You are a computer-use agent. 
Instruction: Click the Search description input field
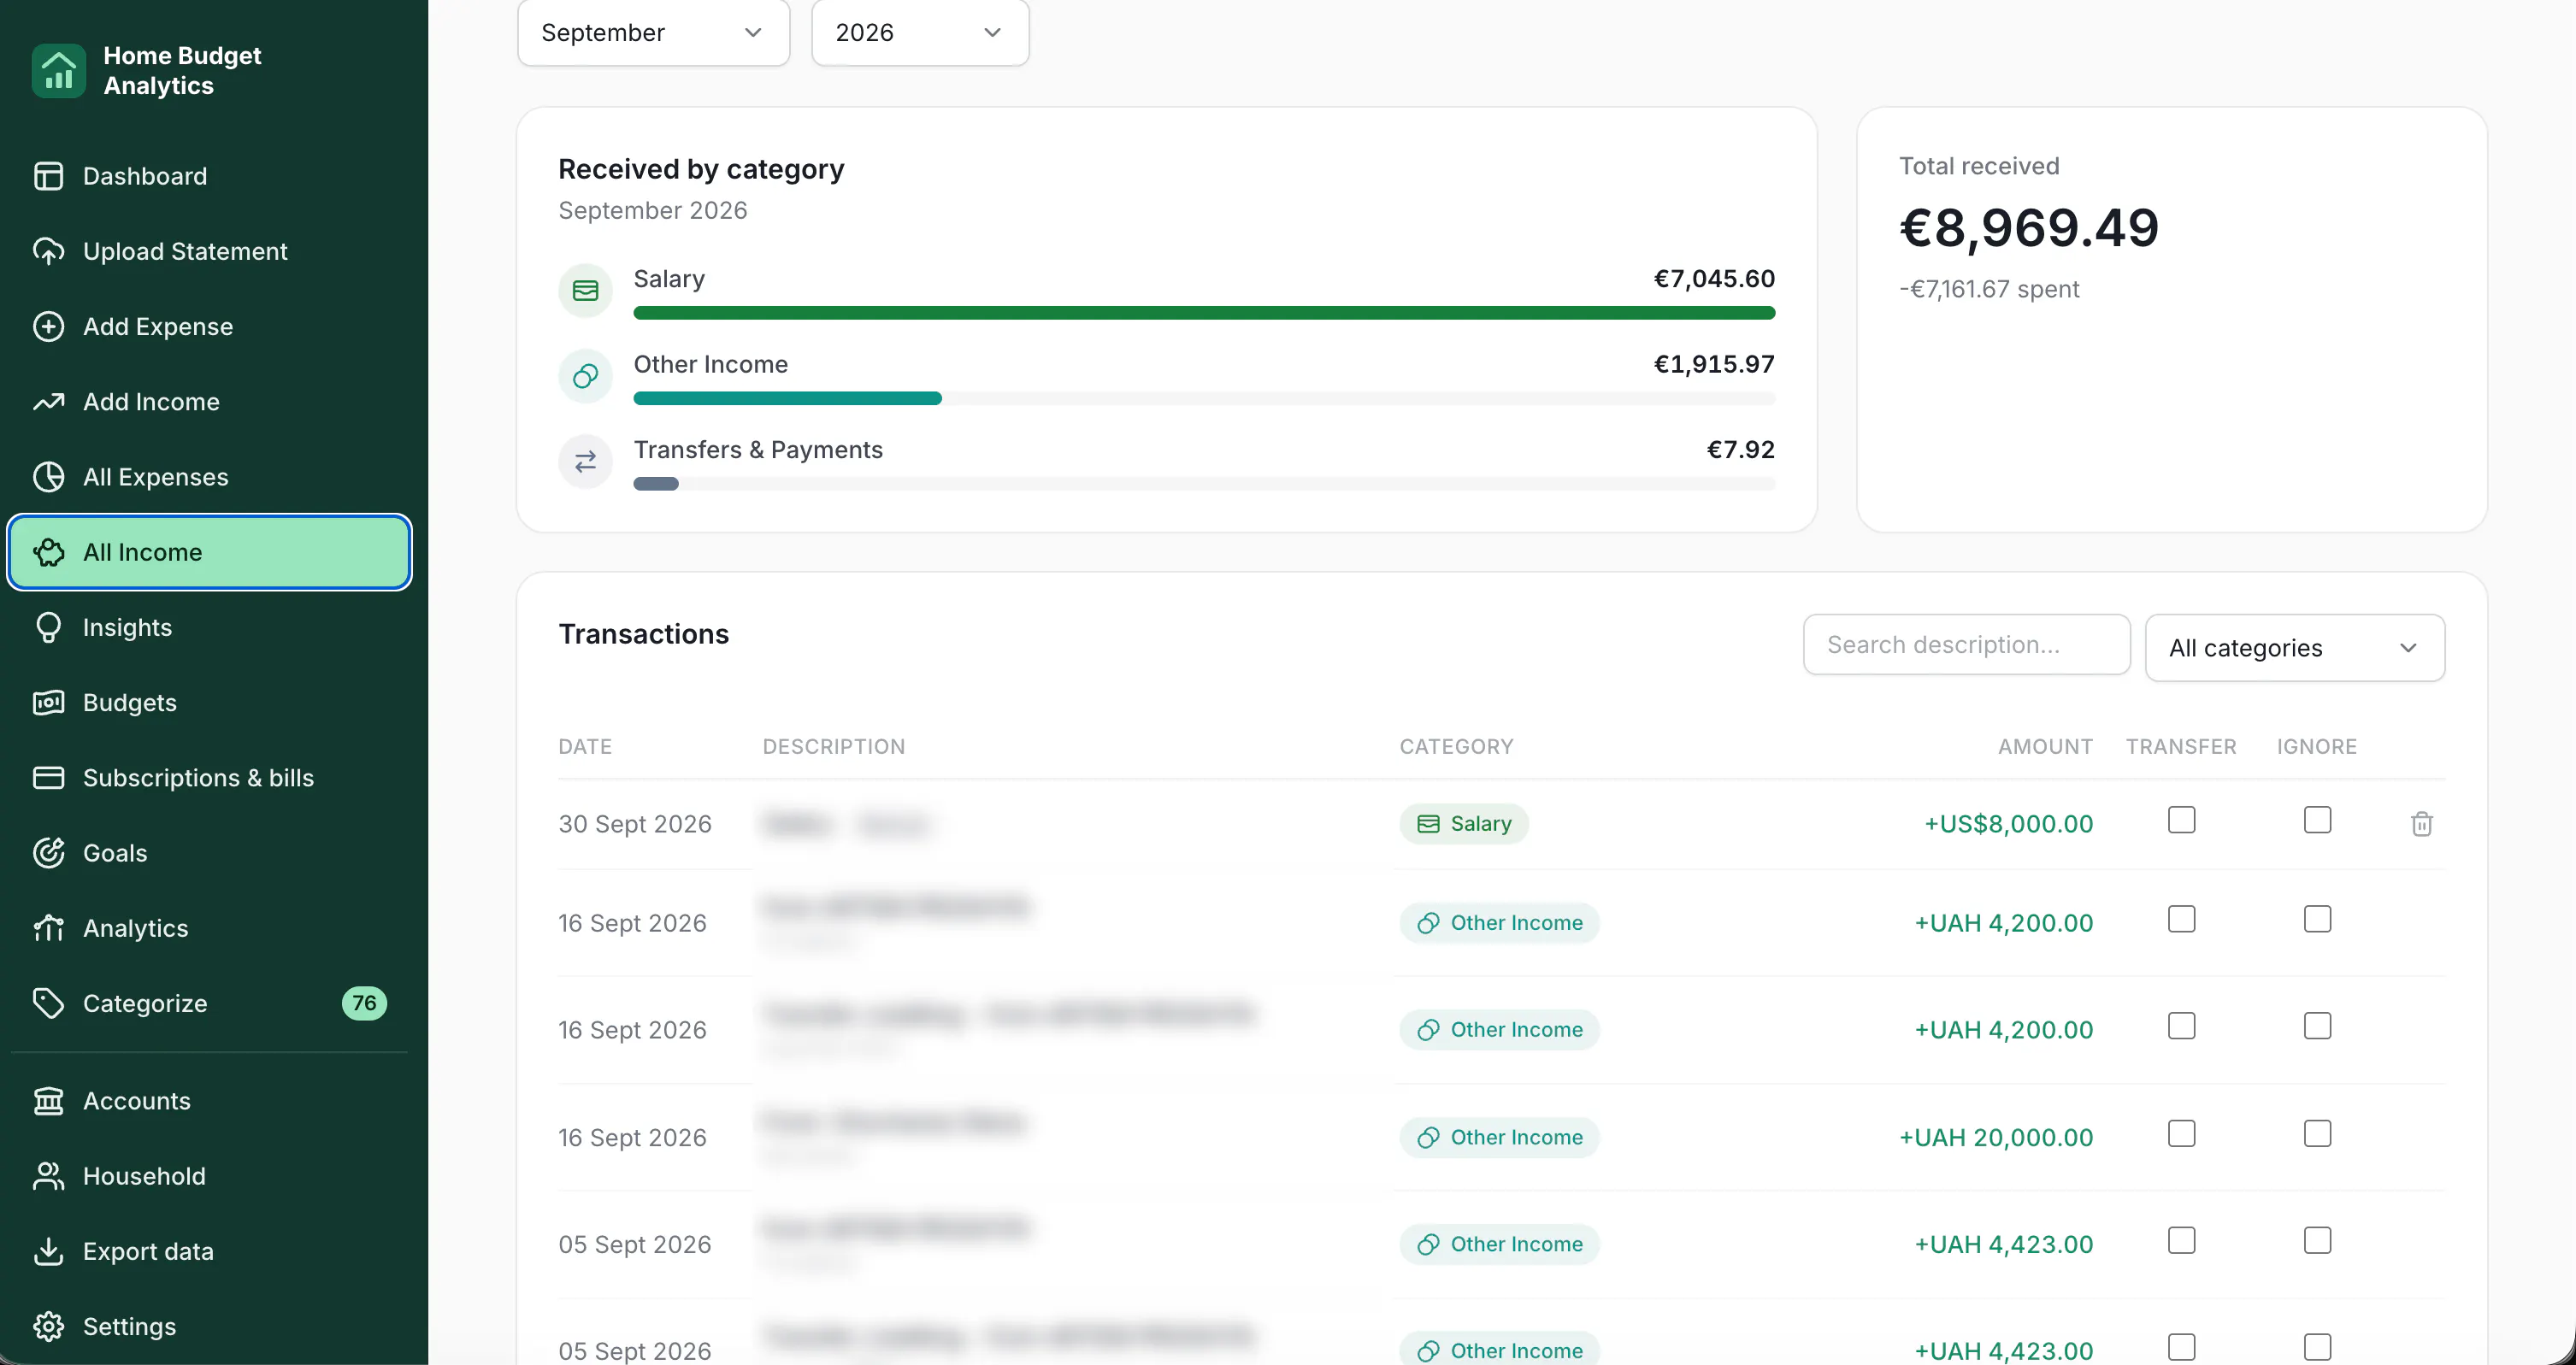[x=1966, y=645]
